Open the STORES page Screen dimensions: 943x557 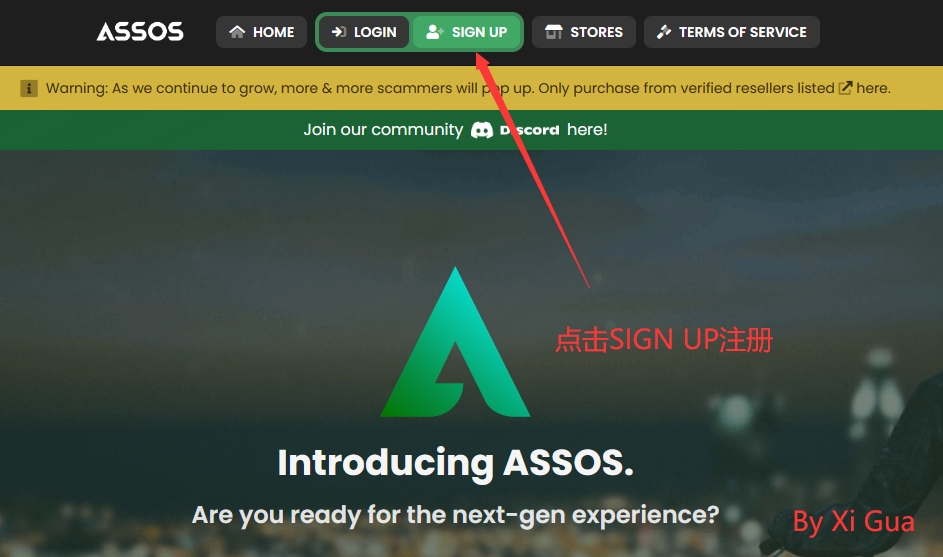coord(583,32)
